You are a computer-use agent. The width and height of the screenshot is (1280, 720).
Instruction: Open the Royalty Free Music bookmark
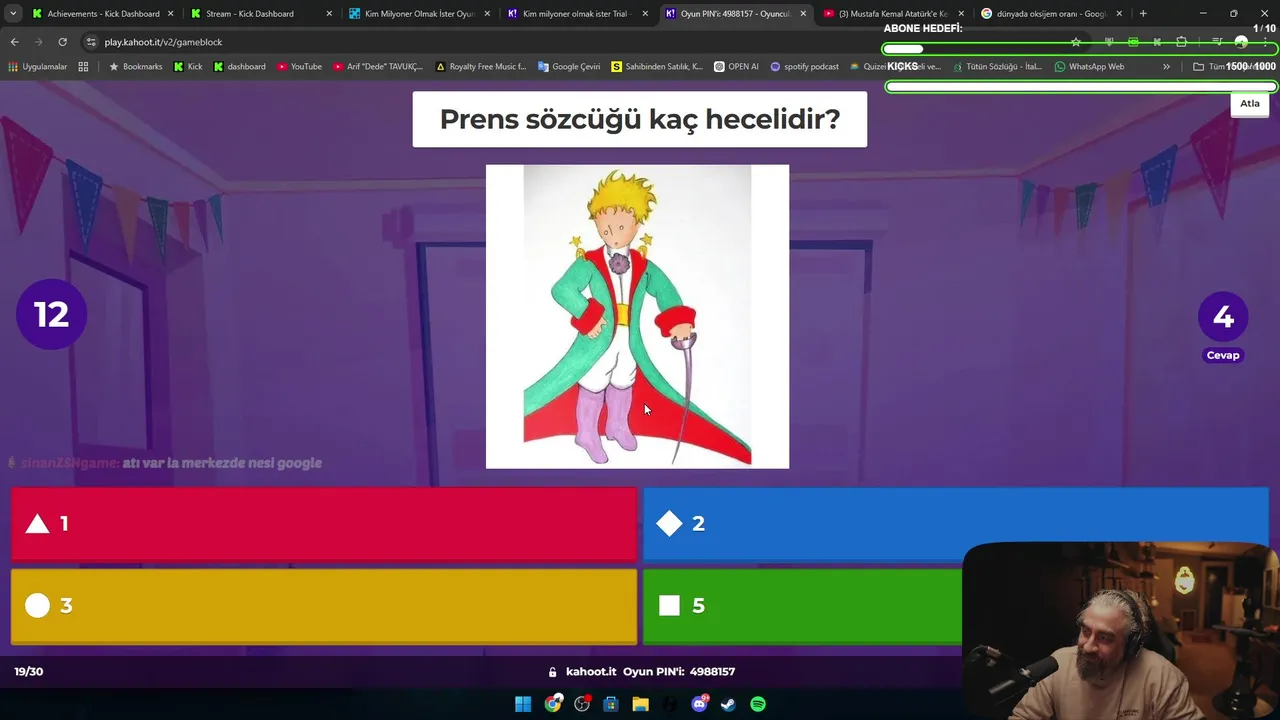pos(480,67)
